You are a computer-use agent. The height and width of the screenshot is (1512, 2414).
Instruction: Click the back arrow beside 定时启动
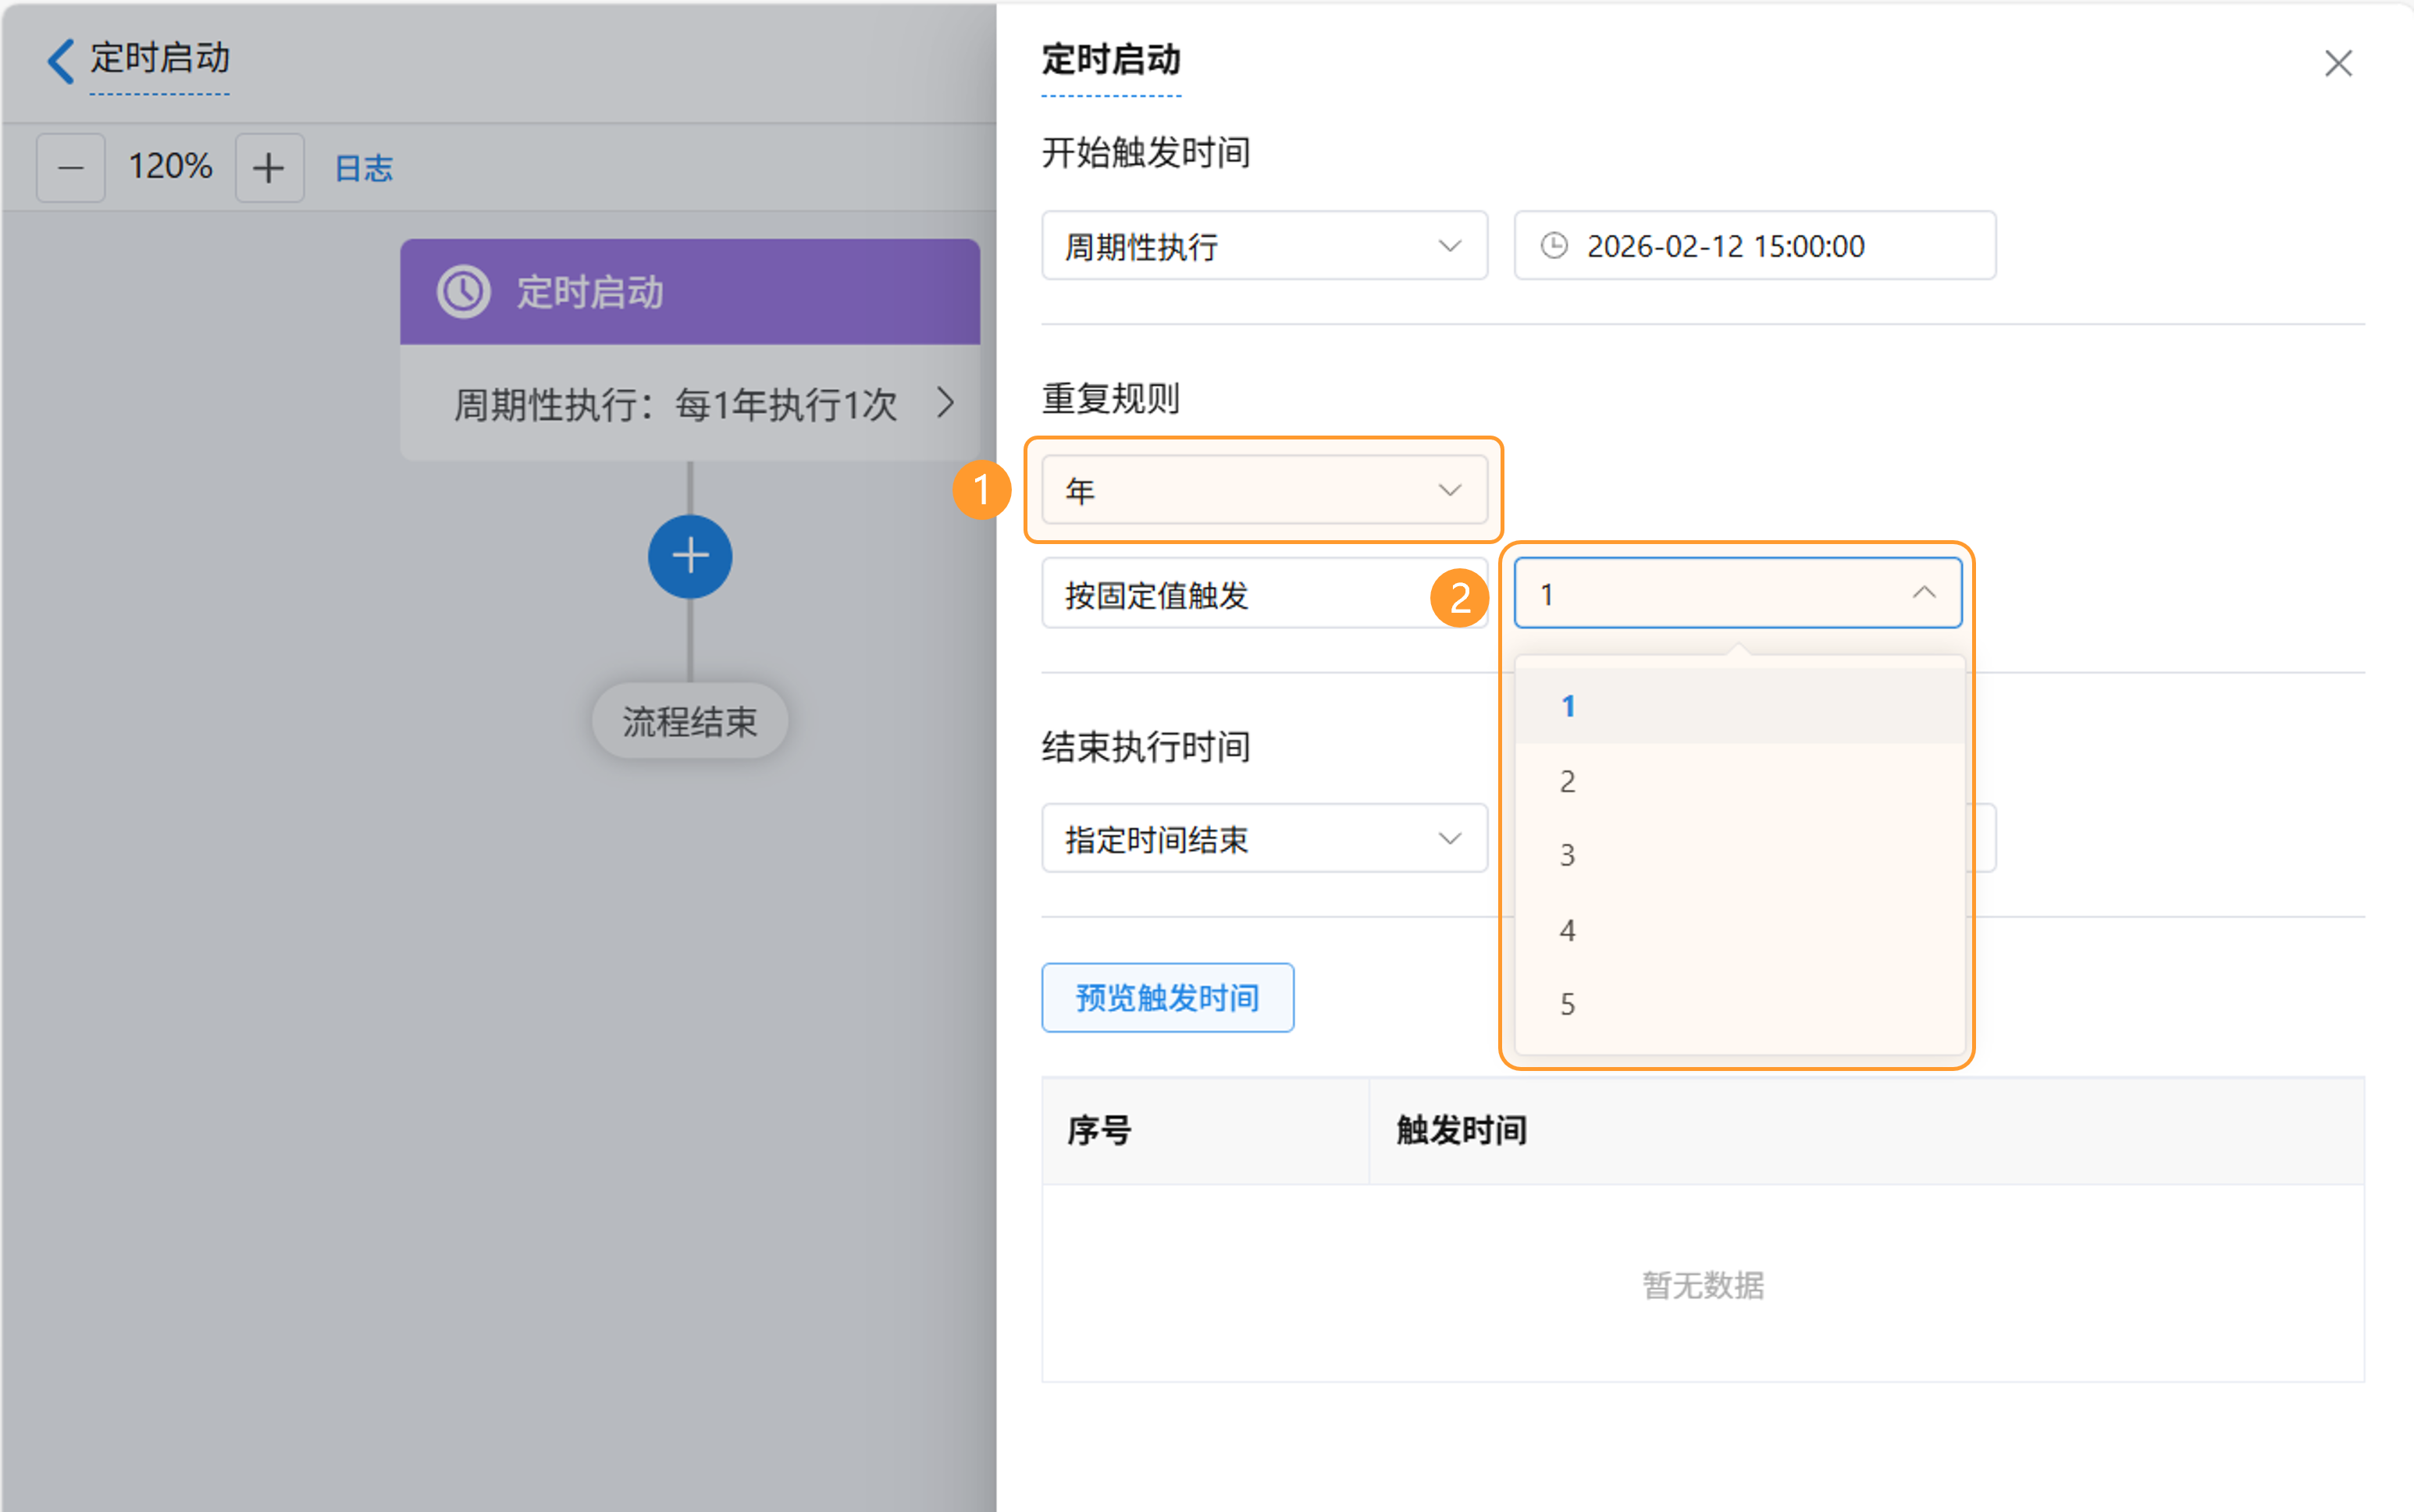click(x=60, y=61)
